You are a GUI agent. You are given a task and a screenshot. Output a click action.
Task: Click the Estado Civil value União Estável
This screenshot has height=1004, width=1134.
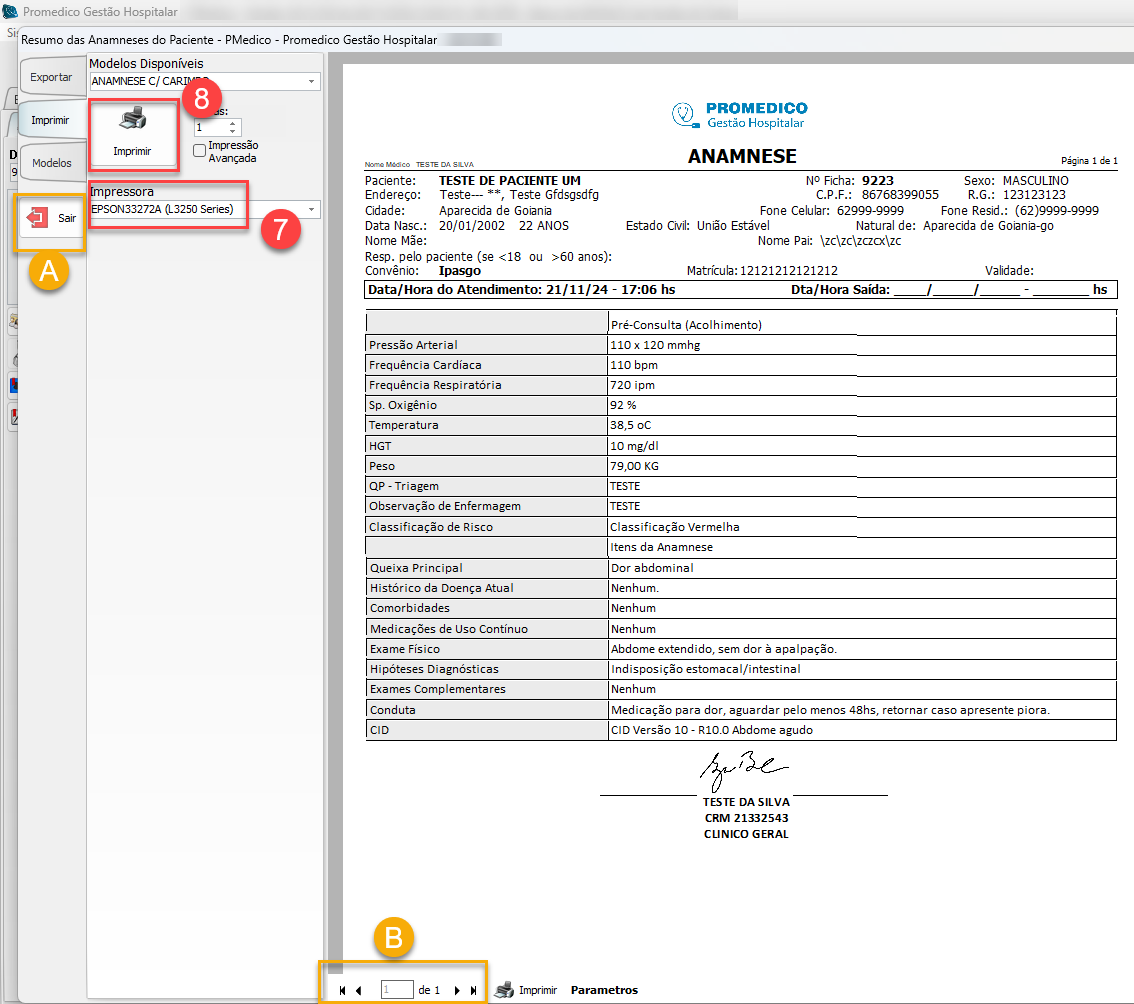(x=733, y=226)
